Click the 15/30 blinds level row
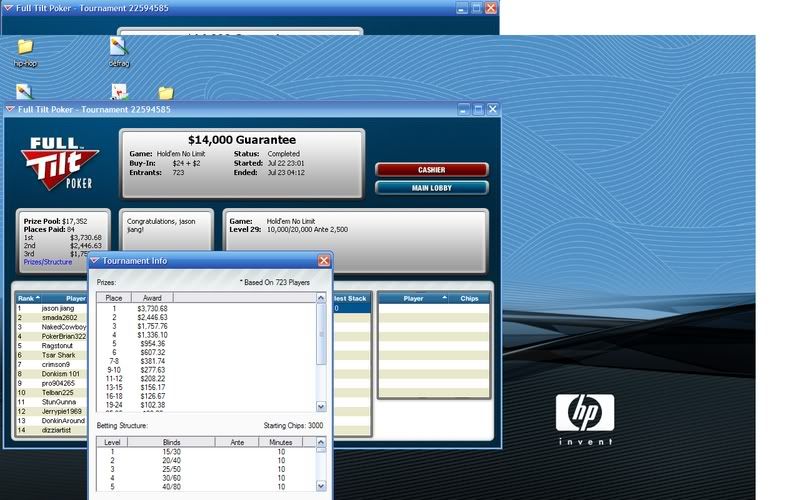The width and height of the screenshot is (800, 500). 207,452
